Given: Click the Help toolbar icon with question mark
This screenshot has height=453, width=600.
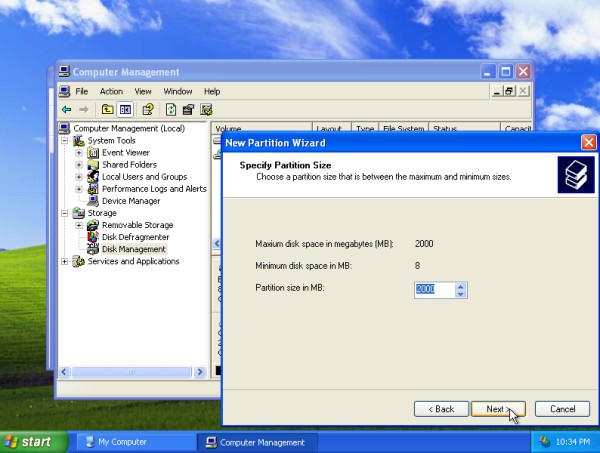Looking at the screenshot, I should [148, 110].
